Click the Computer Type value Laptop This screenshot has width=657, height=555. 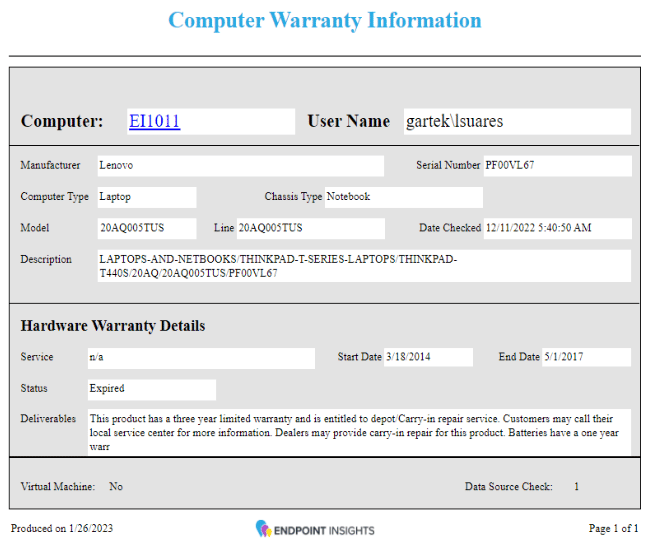click(x=147, y=197)
